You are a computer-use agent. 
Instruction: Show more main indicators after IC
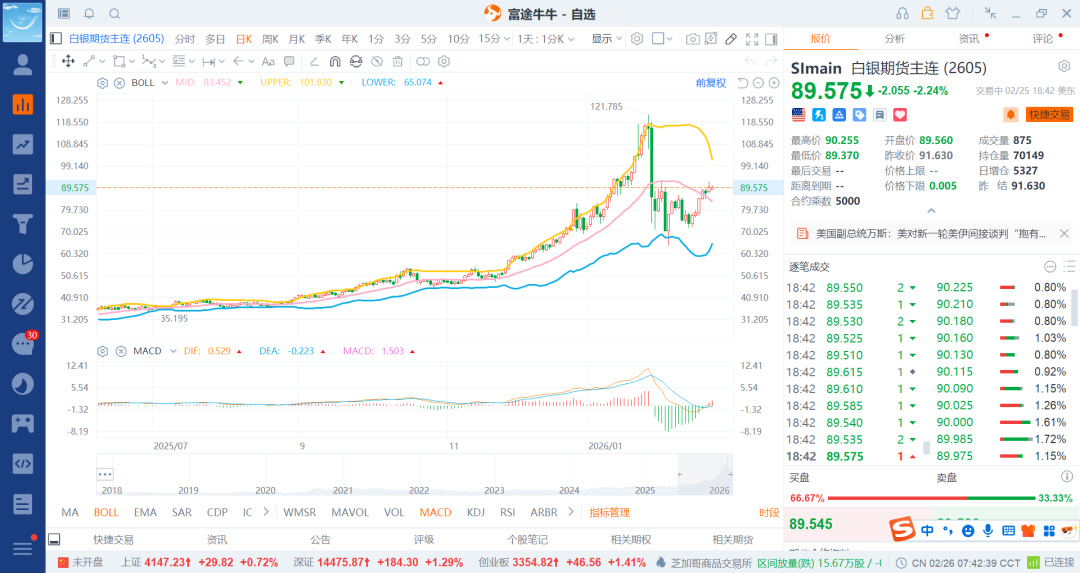pos(266,512)
